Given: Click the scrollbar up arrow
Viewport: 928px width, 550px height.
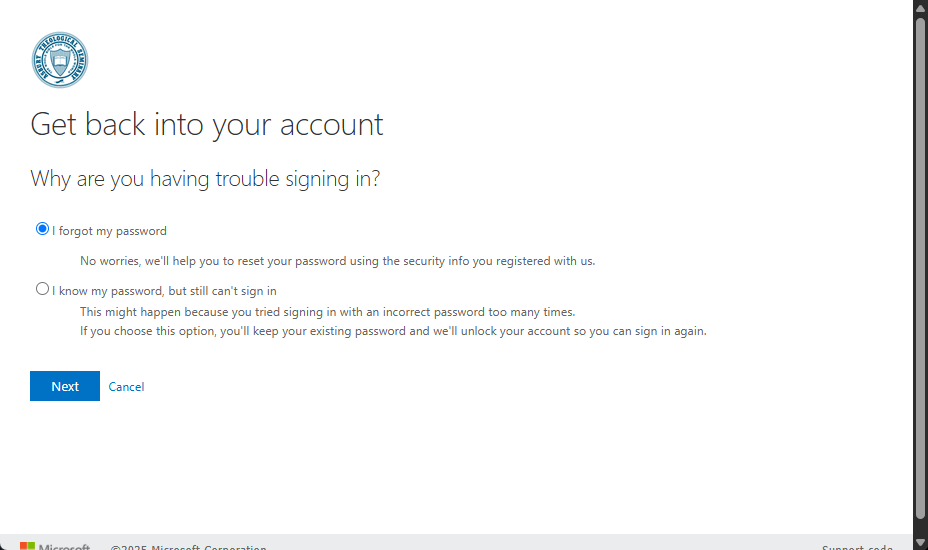Looking at the screenshot, I should (x=920, y=8).
